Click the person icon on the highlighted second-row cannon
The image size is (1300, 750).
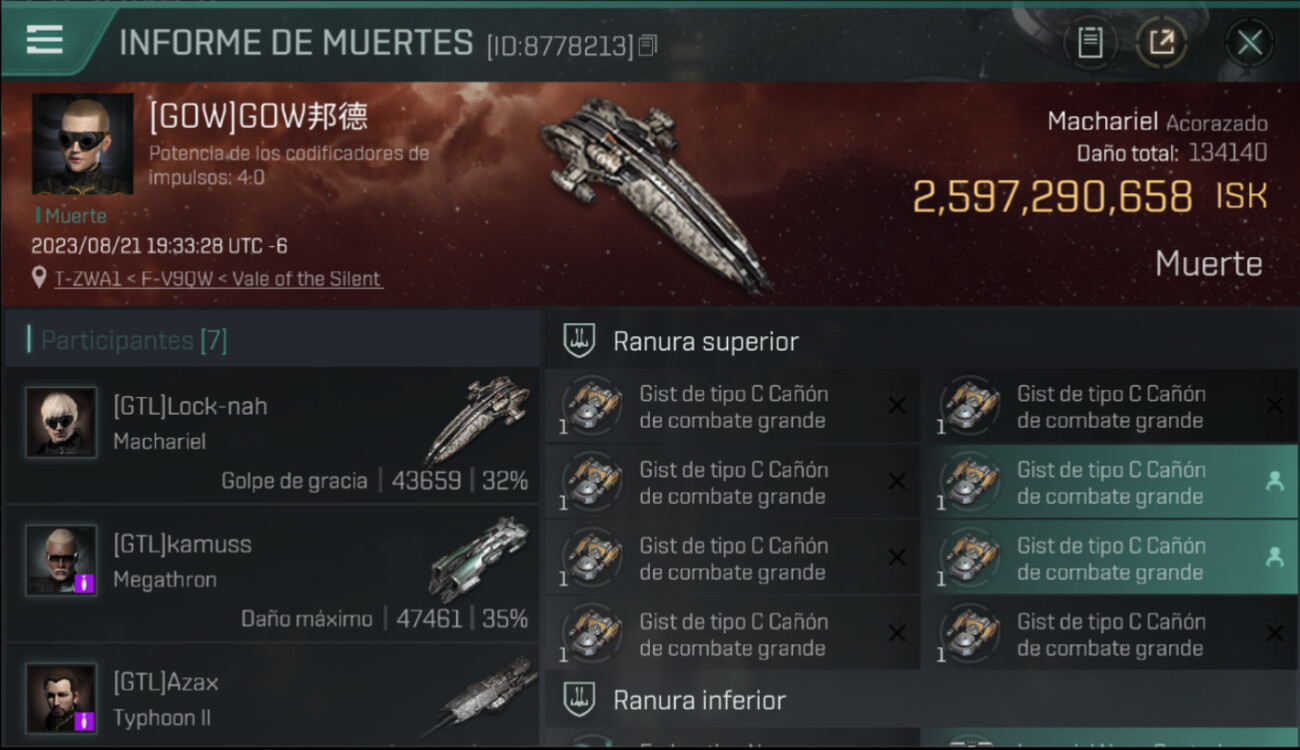(x=1274, y=482)
